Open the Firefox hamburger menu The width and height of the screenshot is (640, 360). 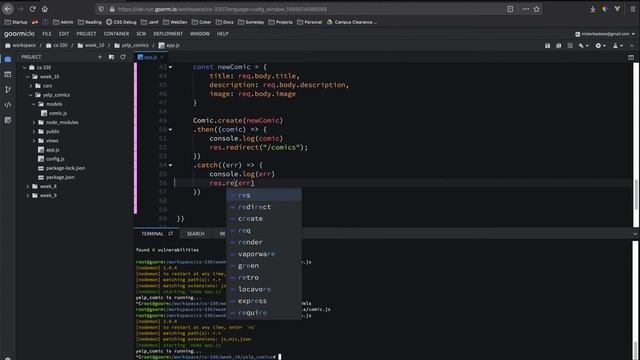[x=633, y=9]
